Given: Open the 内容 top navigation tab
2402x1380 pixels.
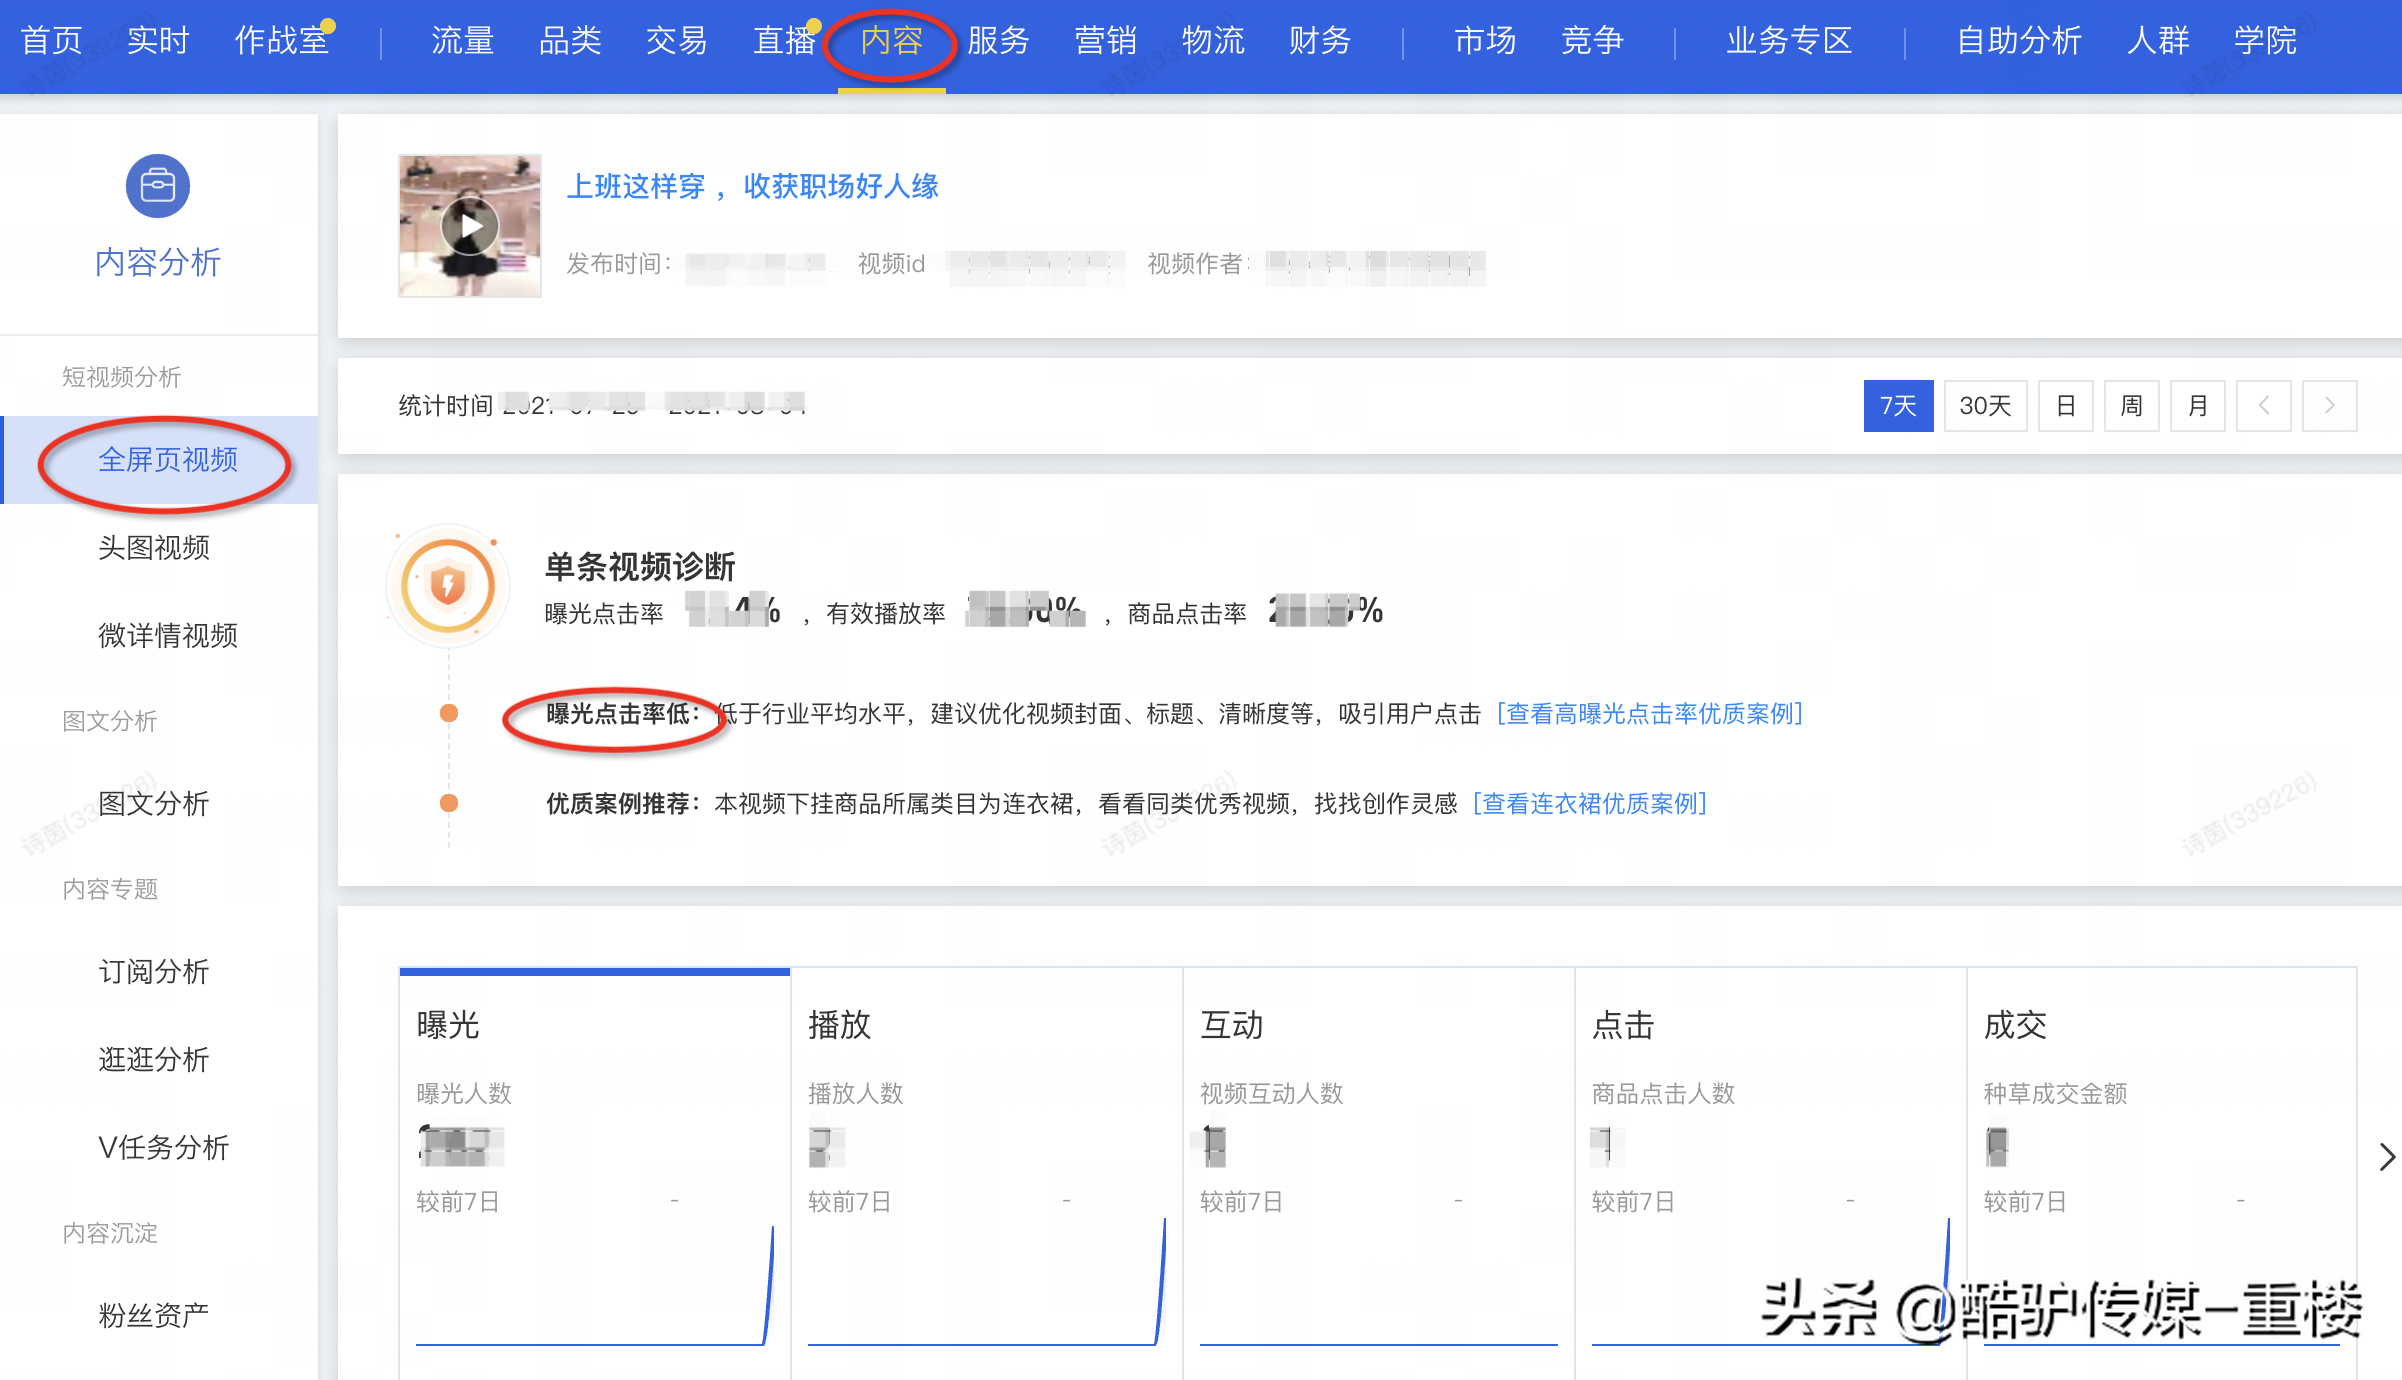Looking at the screenshot, I should tap(891, 41).
